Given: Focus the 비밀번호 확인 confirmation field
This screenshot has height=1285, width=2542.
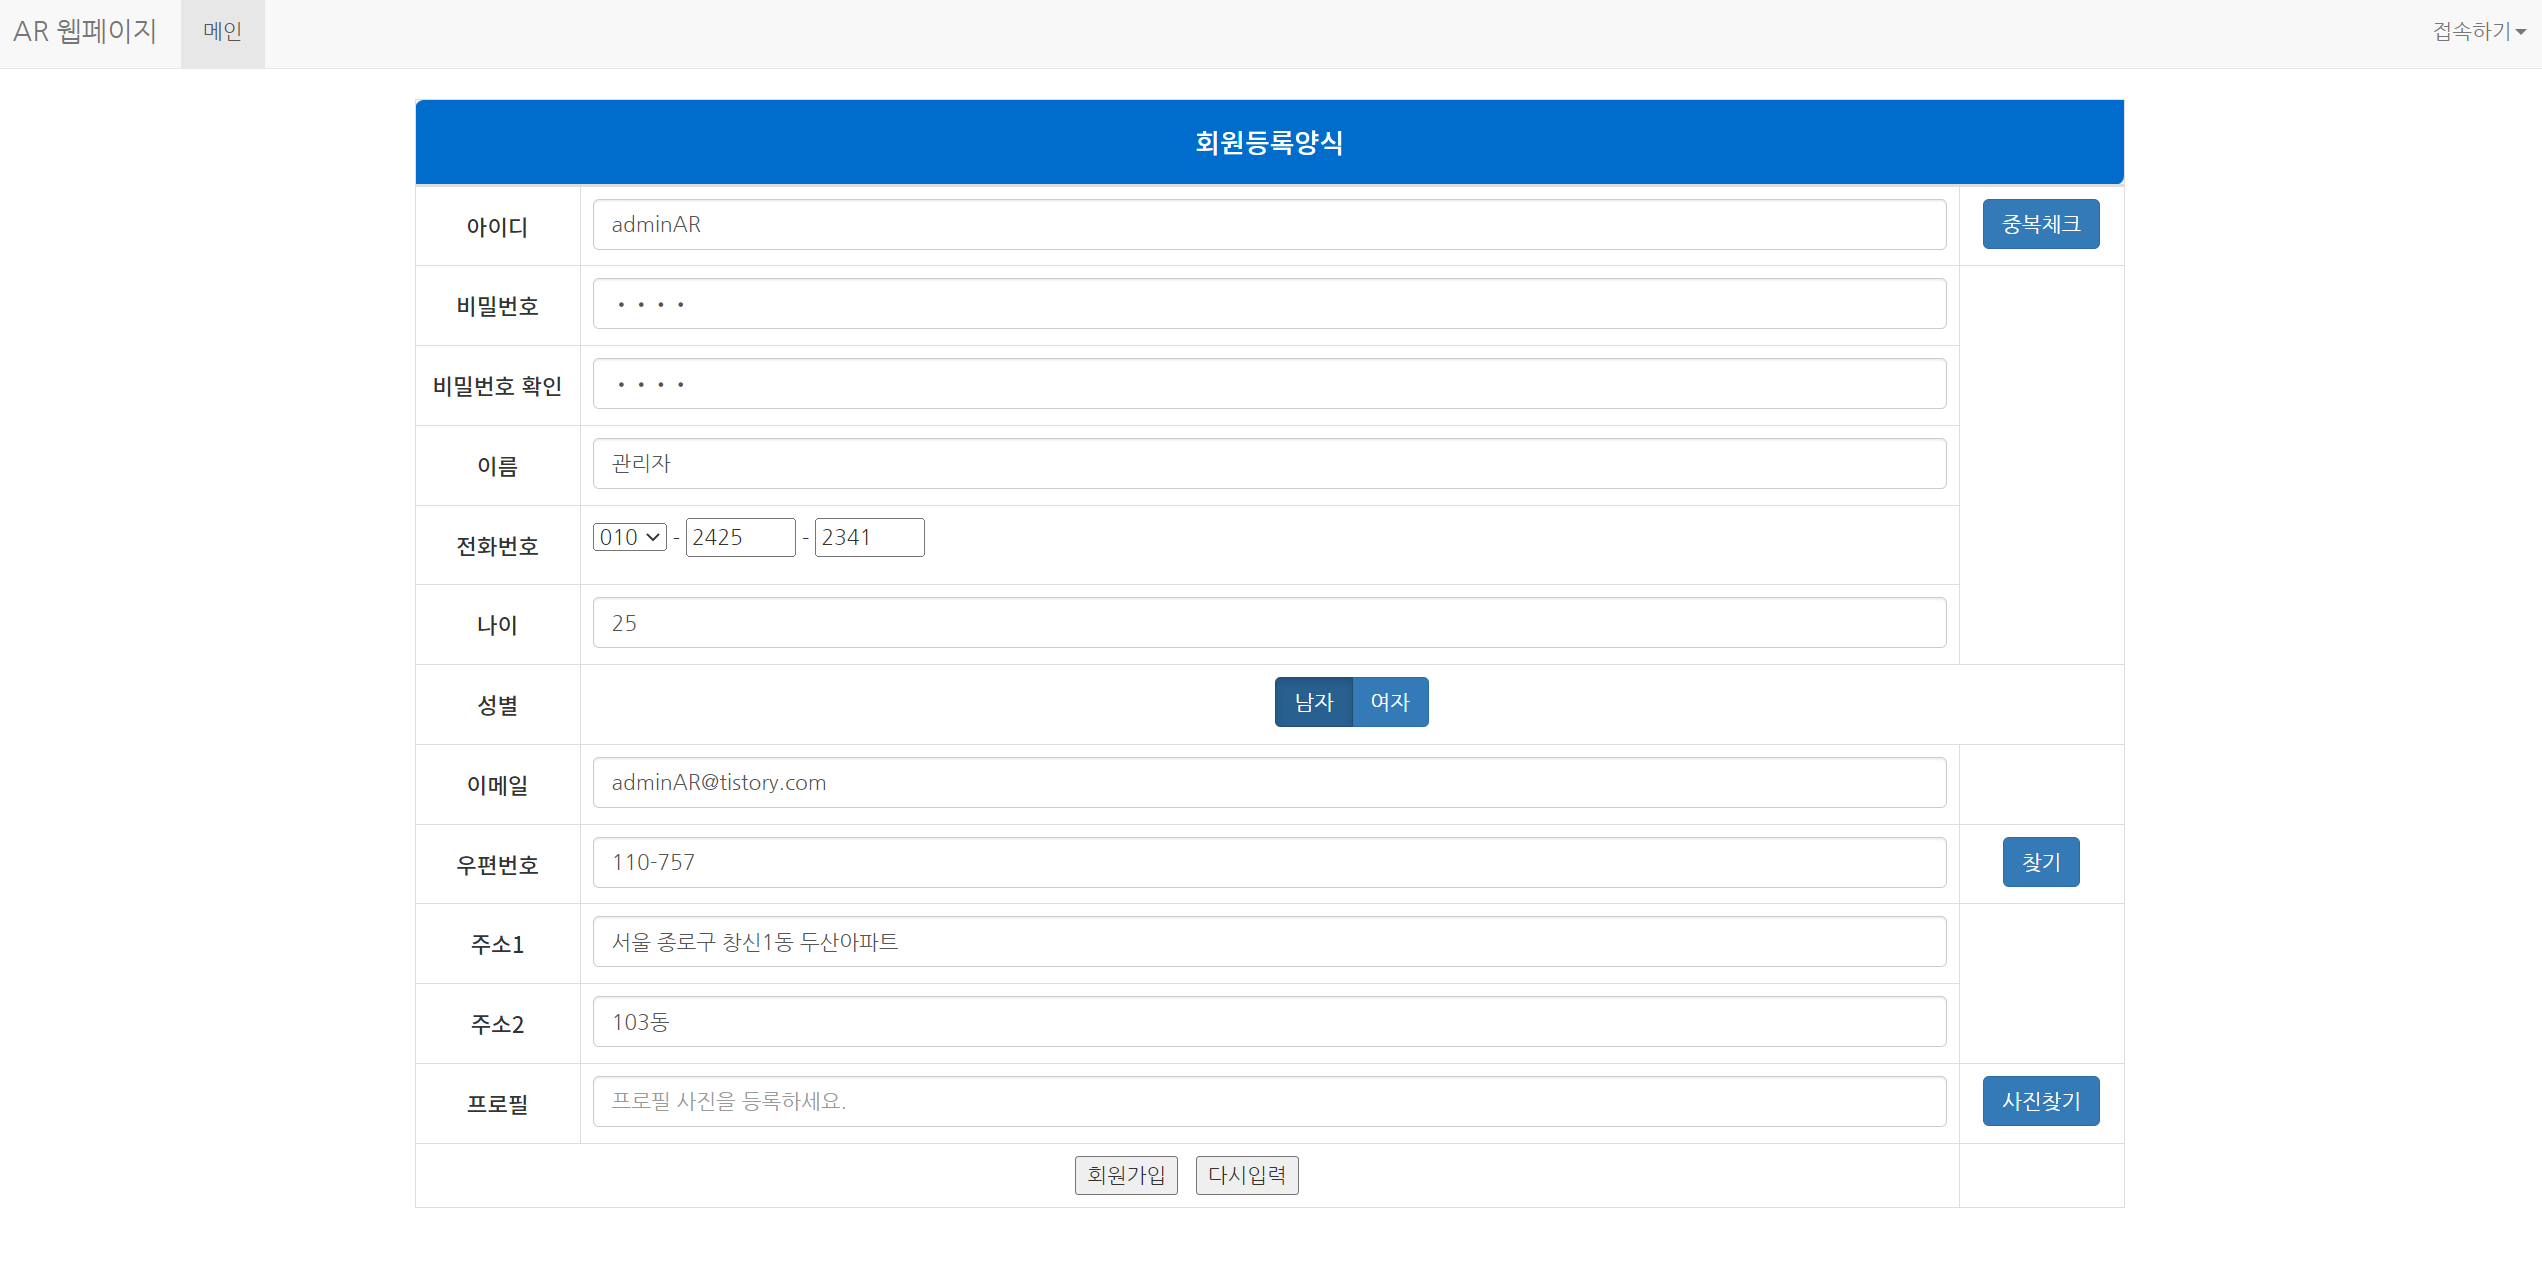Looking at the screenshot, I should click(x=1268, y=384).
